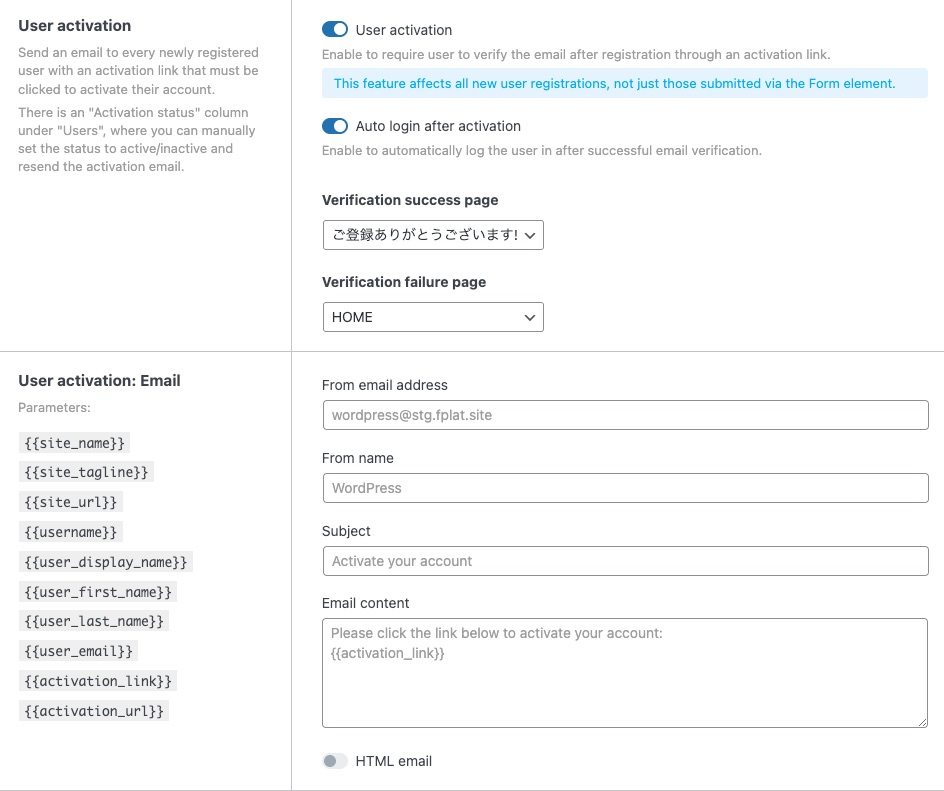The height and width of the screenshot is (791, 944).
Task: Open the Verification success page dropdown
Action: pyautogui.click(x=433, y=234)
